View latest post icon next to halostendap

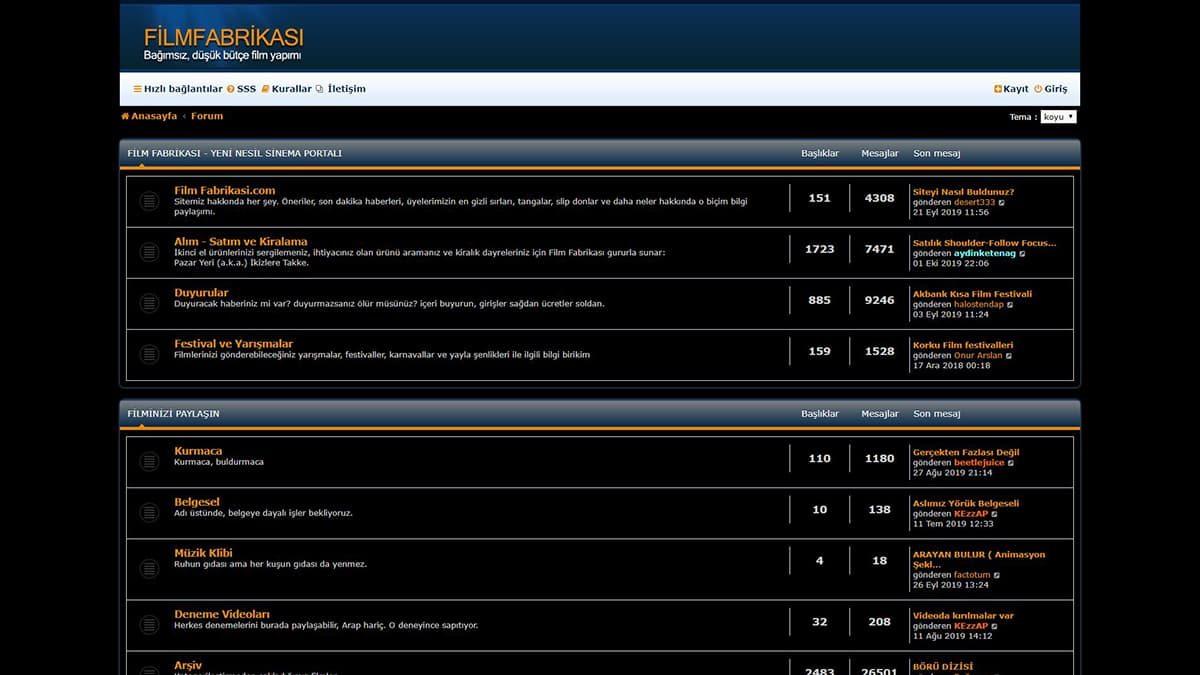coord(1011,304)
